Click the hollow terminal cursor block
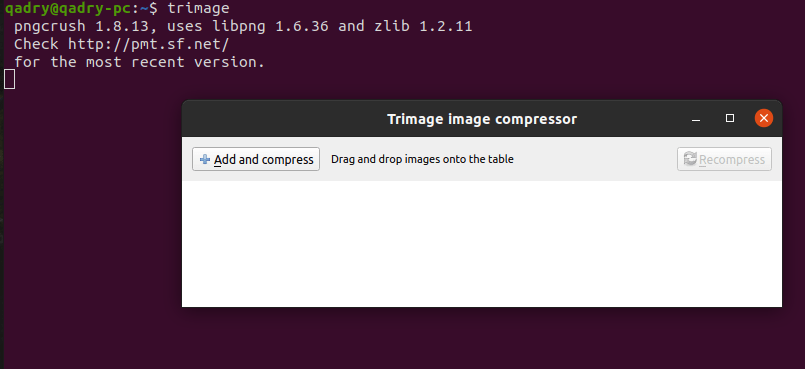This screenshot has height=369, width=805. (x=9, y=80)
